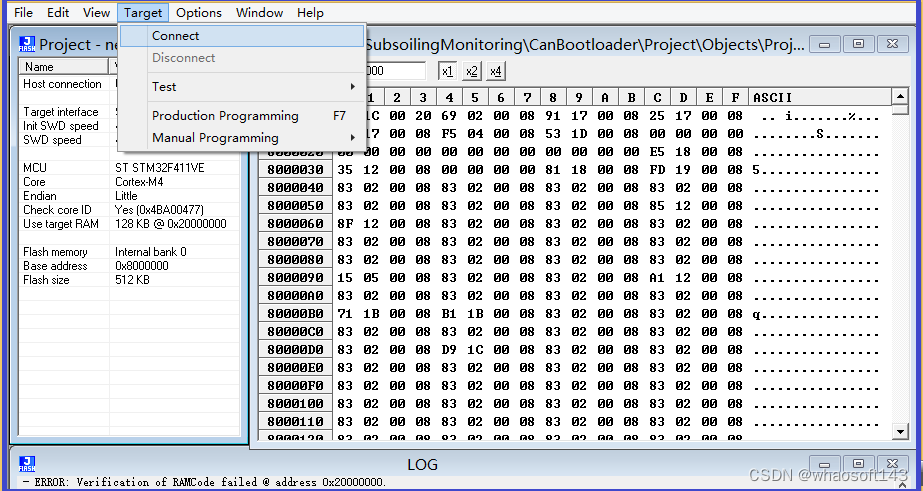Close the hex data window
923x491 pixels.
pyautogui.click(x=892, y=44)
